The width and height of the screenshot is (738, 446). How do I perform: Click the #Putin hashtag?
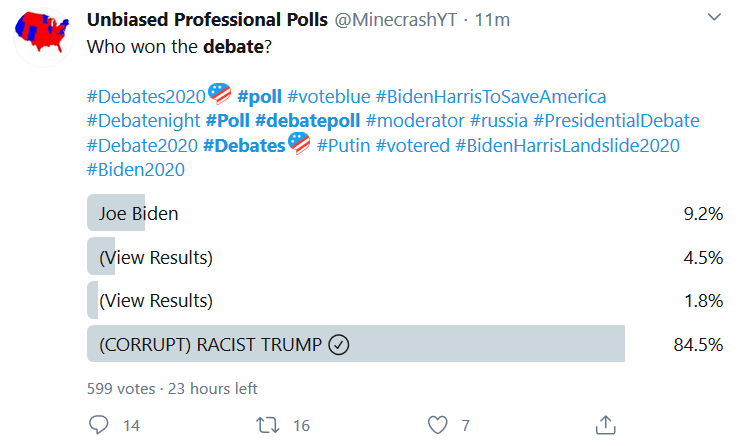click(344, 145)
